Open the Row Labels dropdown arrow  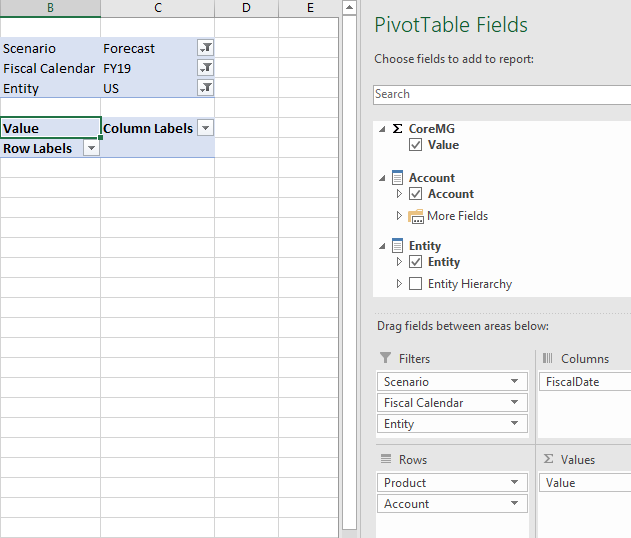coord(91,148)
